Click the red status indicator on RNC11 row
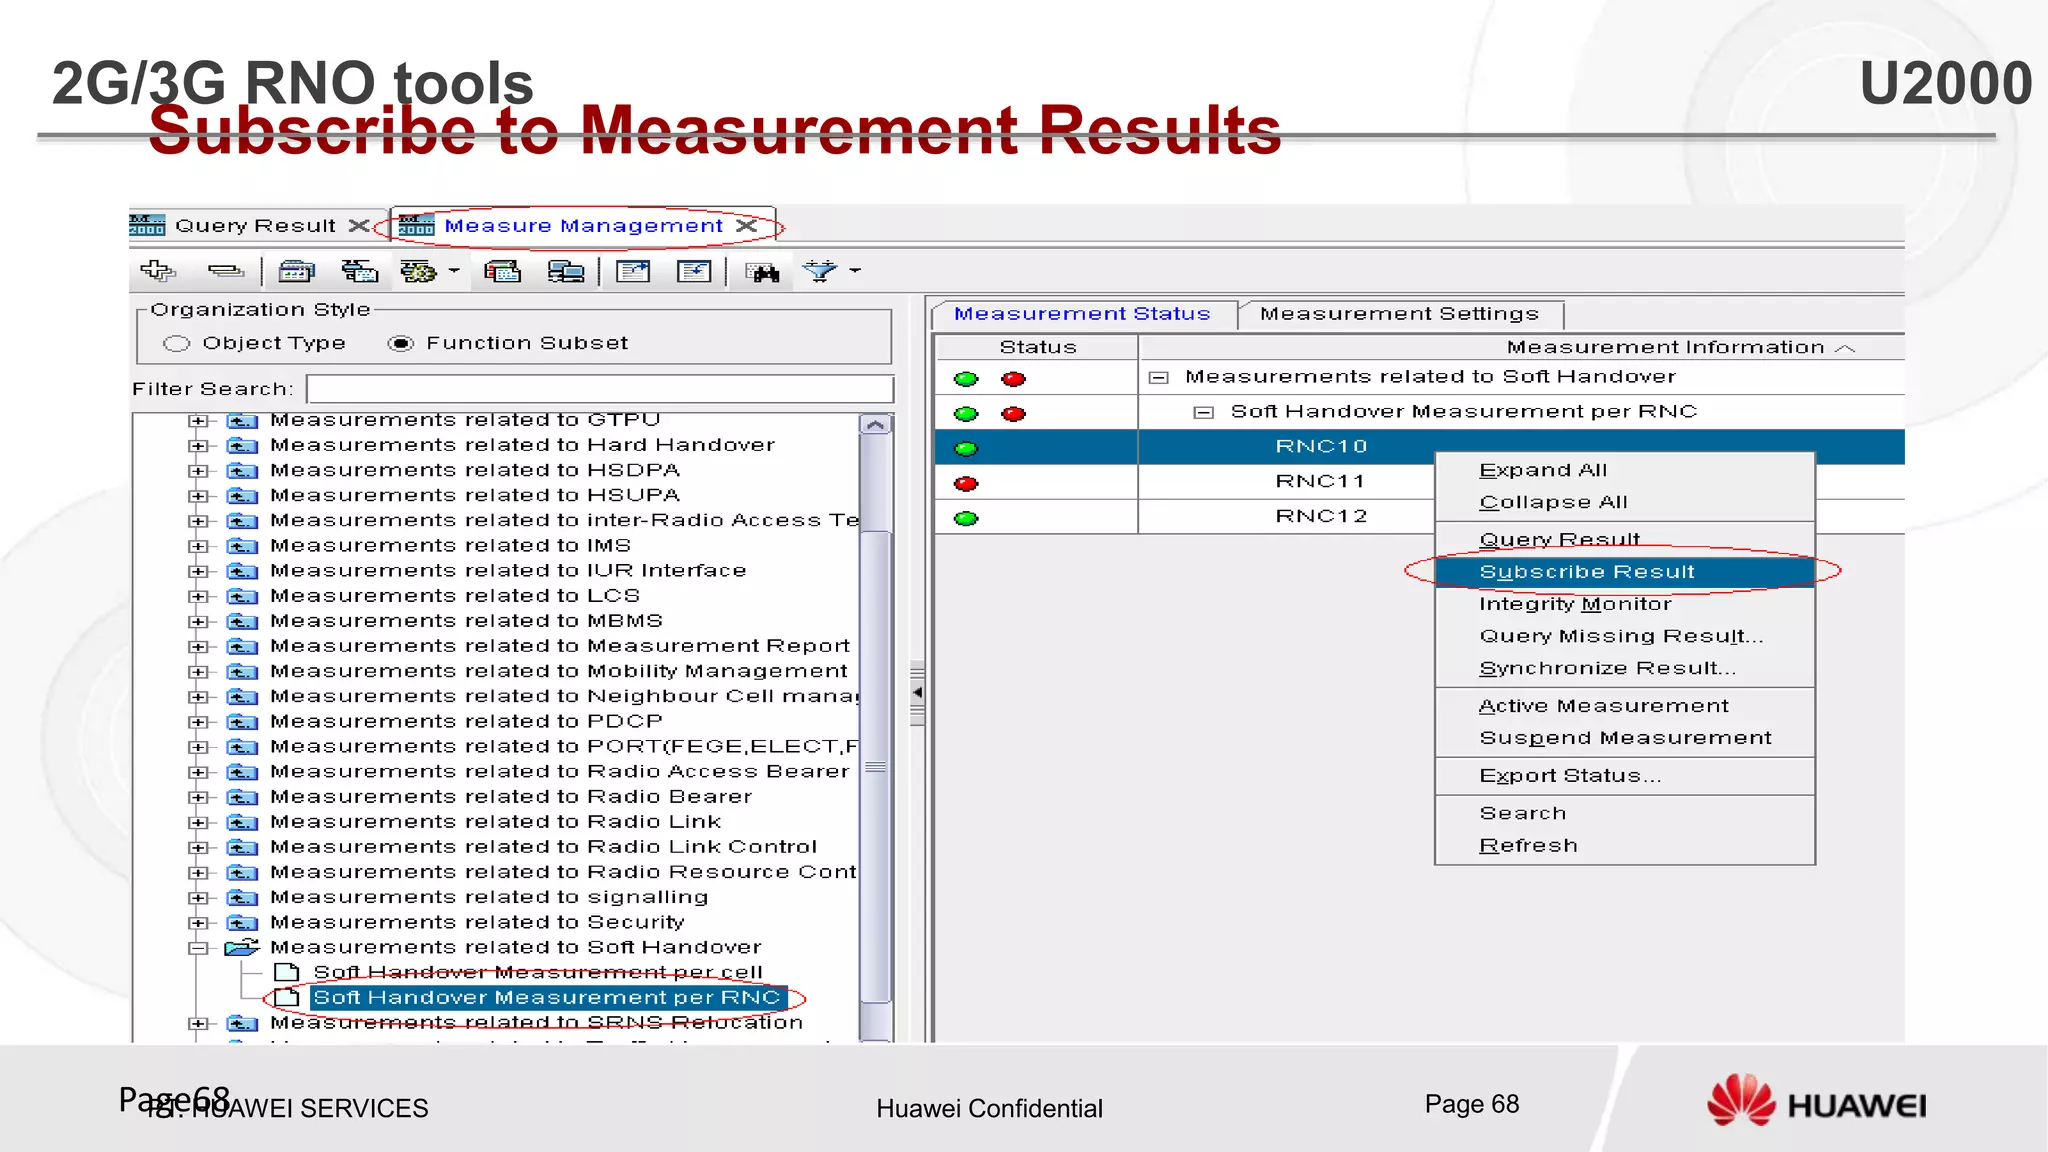Viewport: 2048px width, 1152px height. point(966,484)
